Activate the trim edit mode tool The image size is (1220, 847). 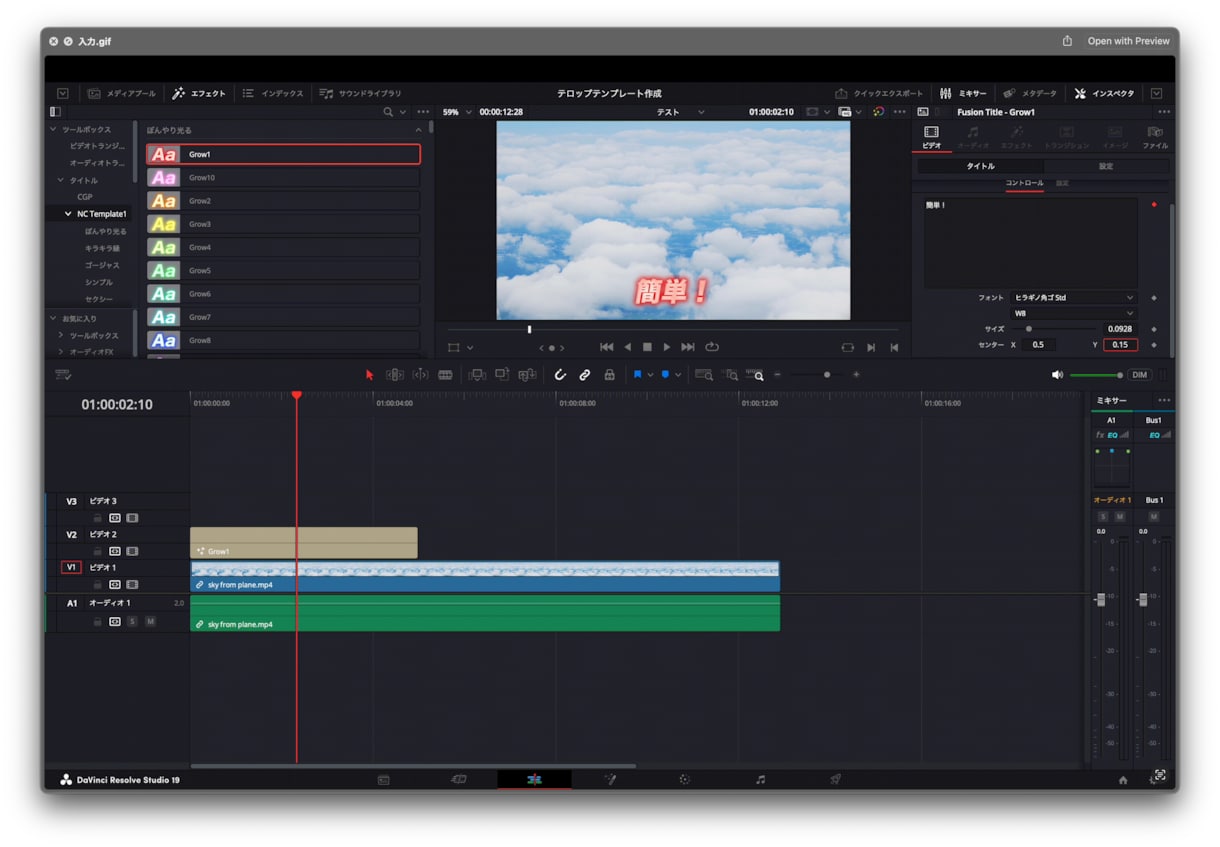(x=395, y=375)
